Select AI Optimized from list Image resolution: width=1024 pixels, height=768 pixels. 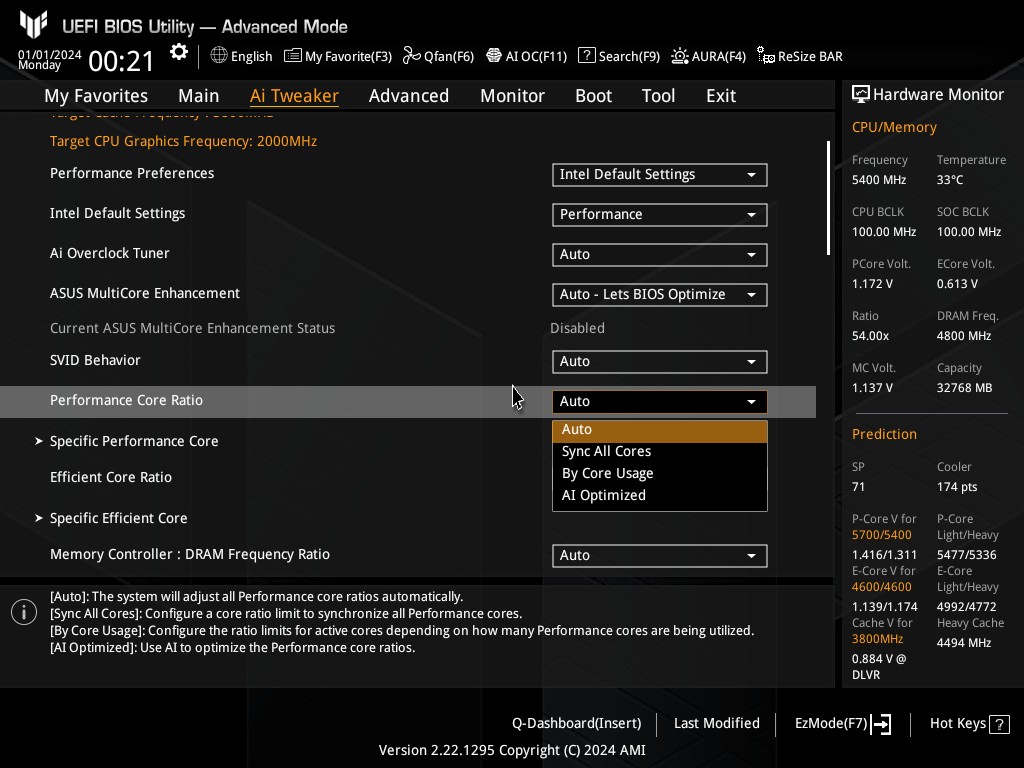pos(603,496)
